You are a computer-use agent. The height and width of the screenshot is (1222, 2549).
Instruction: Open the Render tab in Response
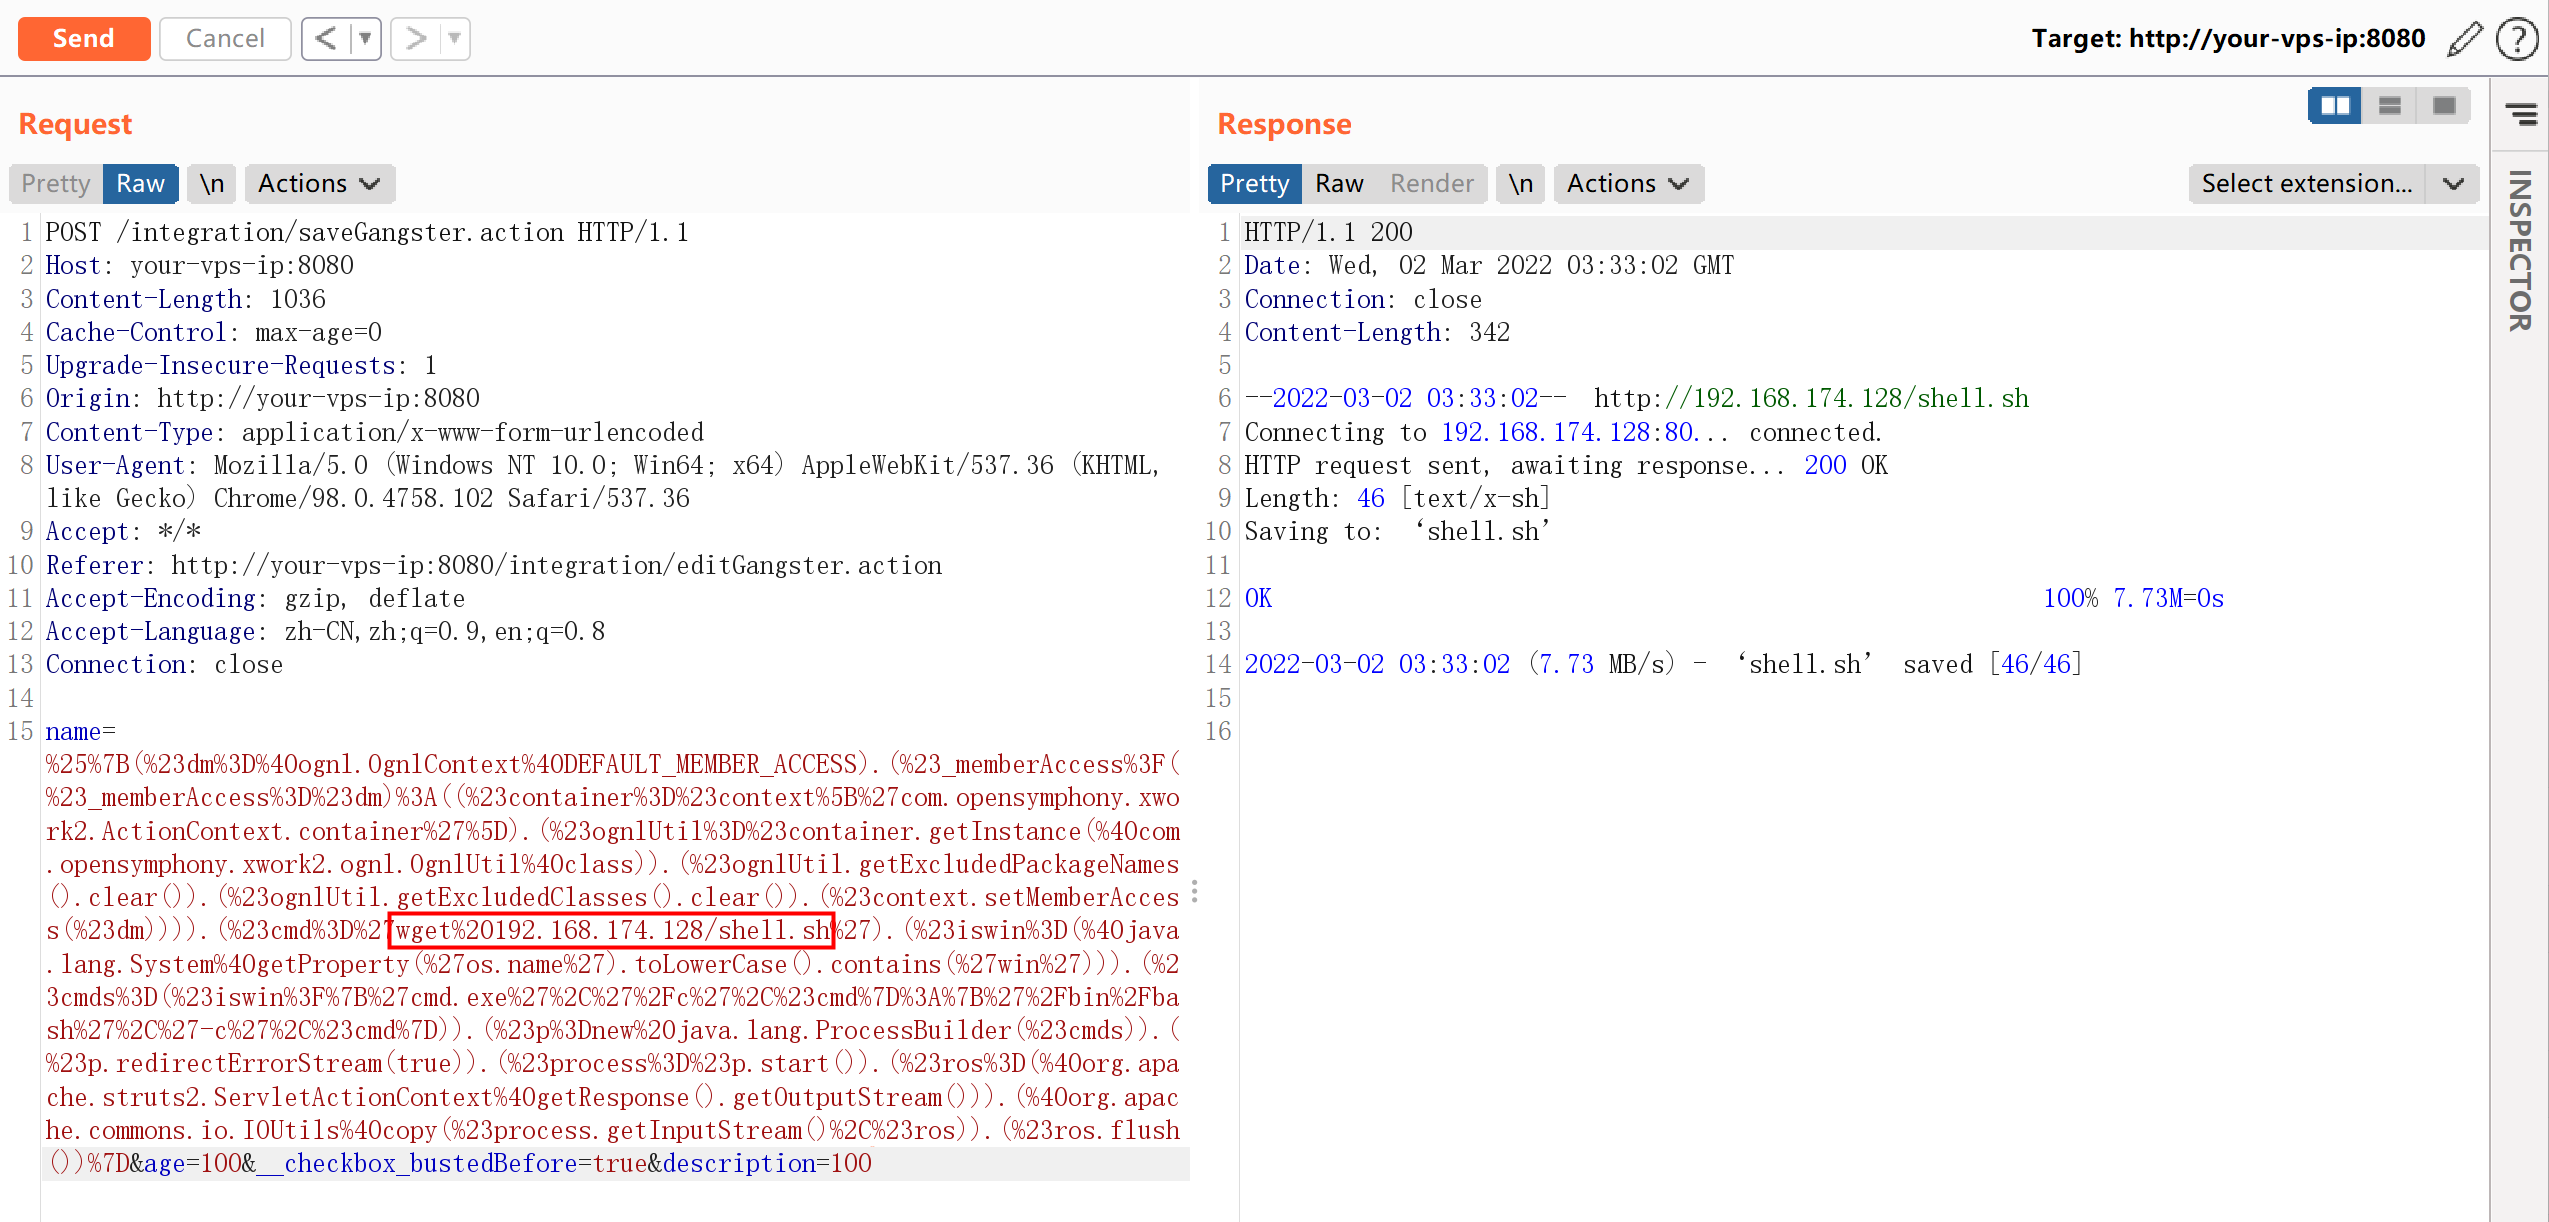[1431, 184]
